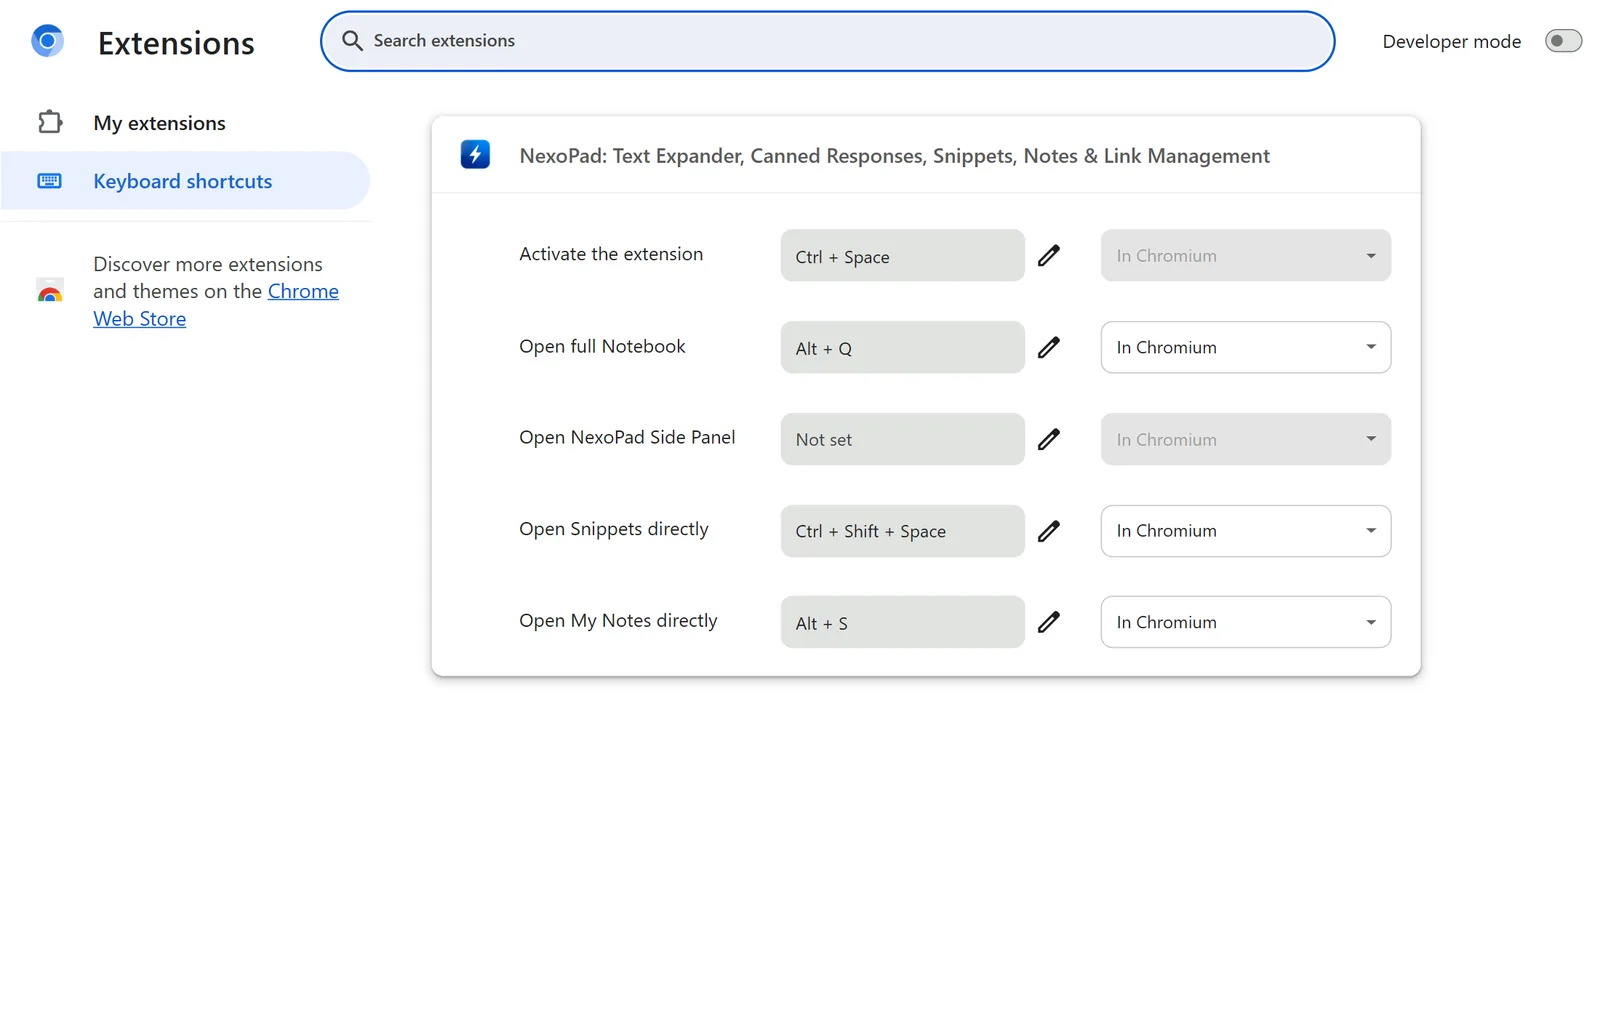This screenshot has width=1600, height=1018.
Task: Click the NexoPad extension title text
Action: click(894, 156)
